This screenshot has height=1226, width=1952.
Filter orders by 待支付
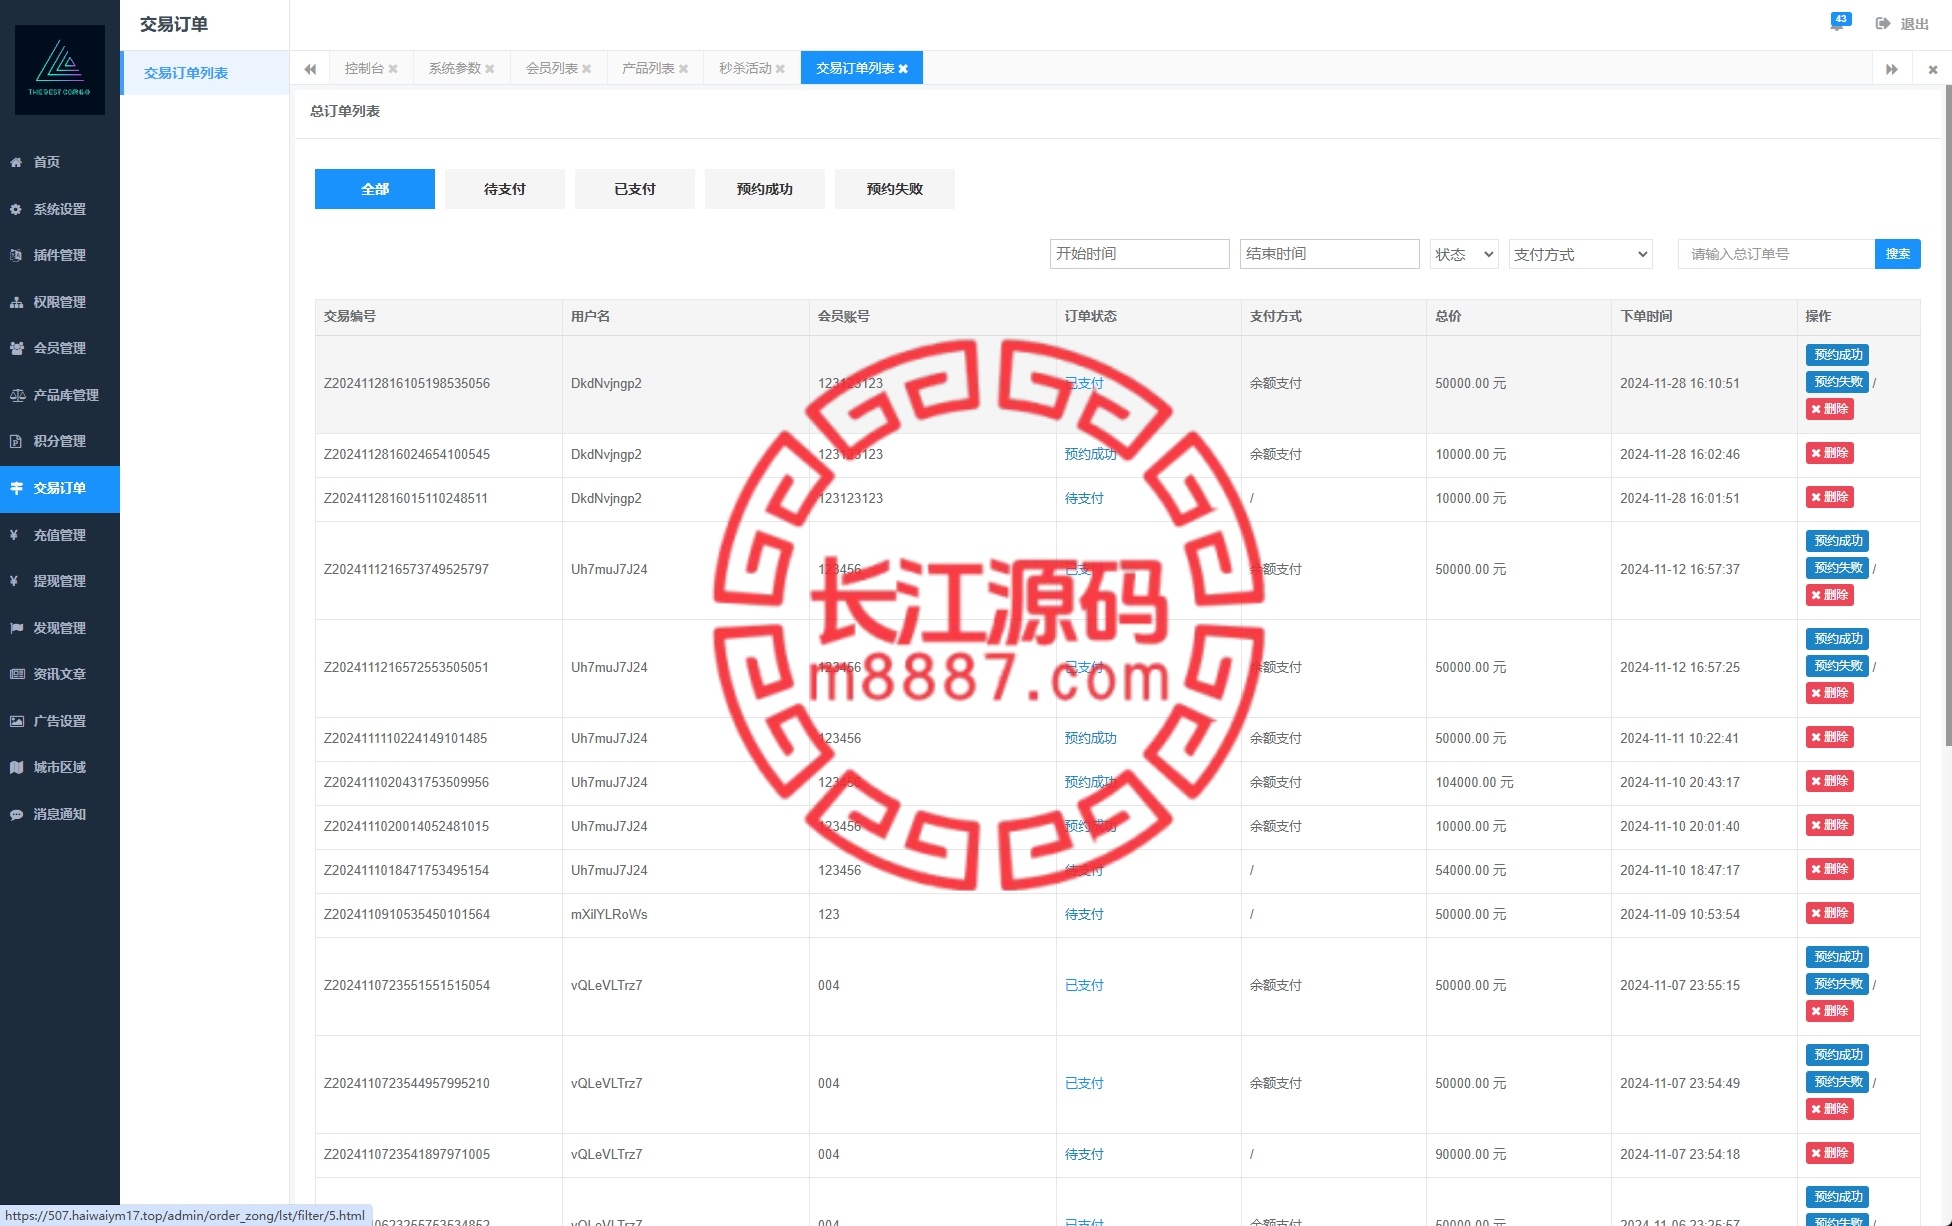click(505, 189)
